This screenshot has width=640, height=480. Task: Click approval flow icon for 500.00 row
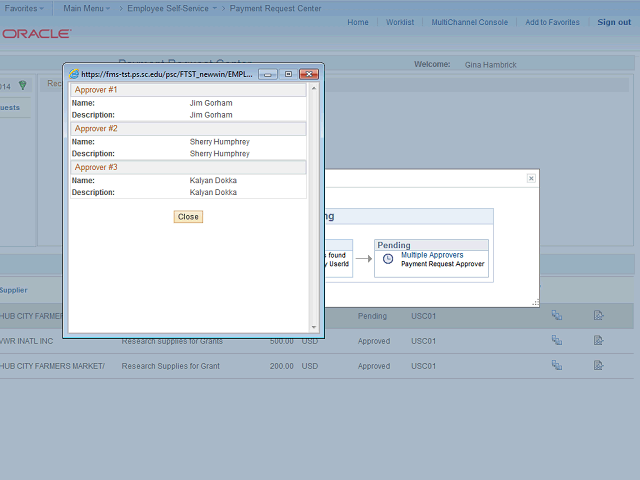[x=557, y=341]
